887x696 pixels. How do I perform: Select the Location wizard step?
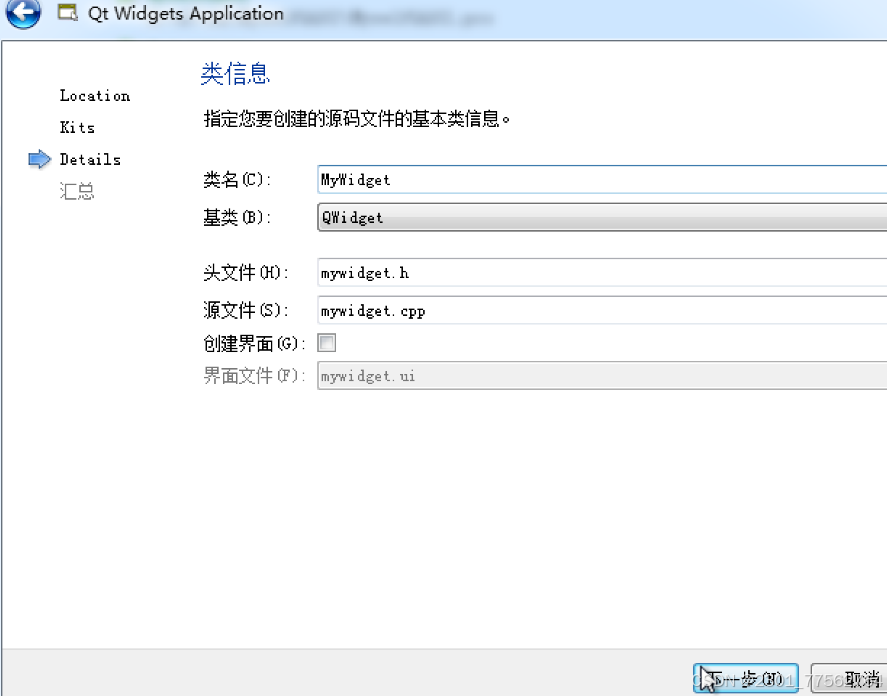(95, 96)
